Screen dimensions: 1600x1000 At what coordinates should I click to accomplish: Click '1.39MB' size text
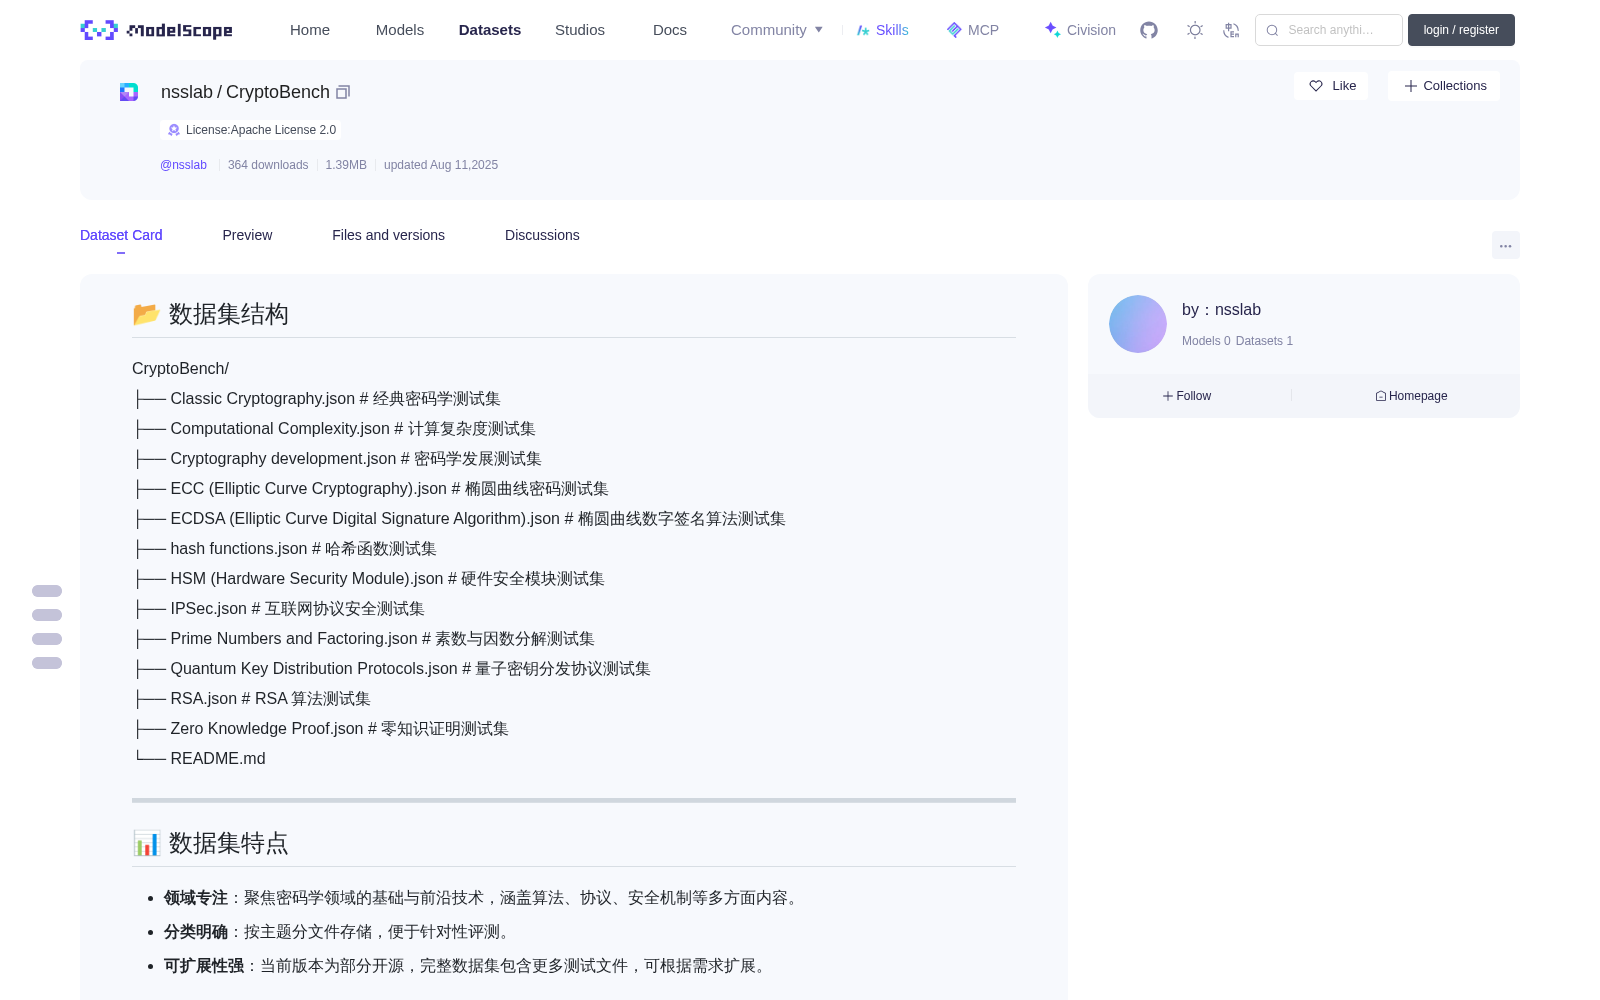[x=346, y=165]
